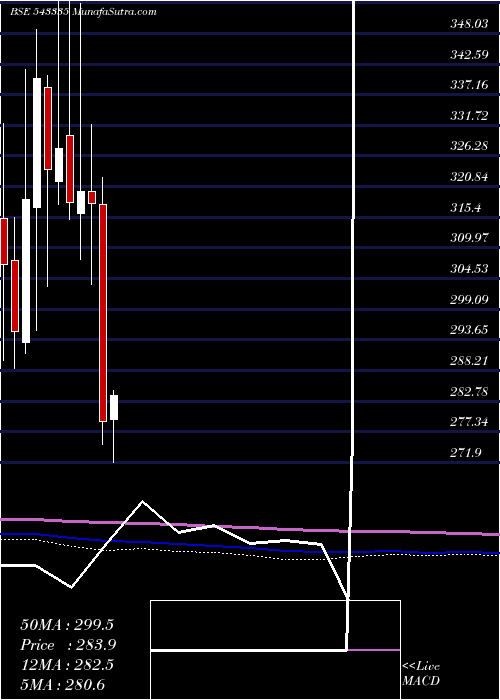Click the 299.09 price axis label

[470, 299]
